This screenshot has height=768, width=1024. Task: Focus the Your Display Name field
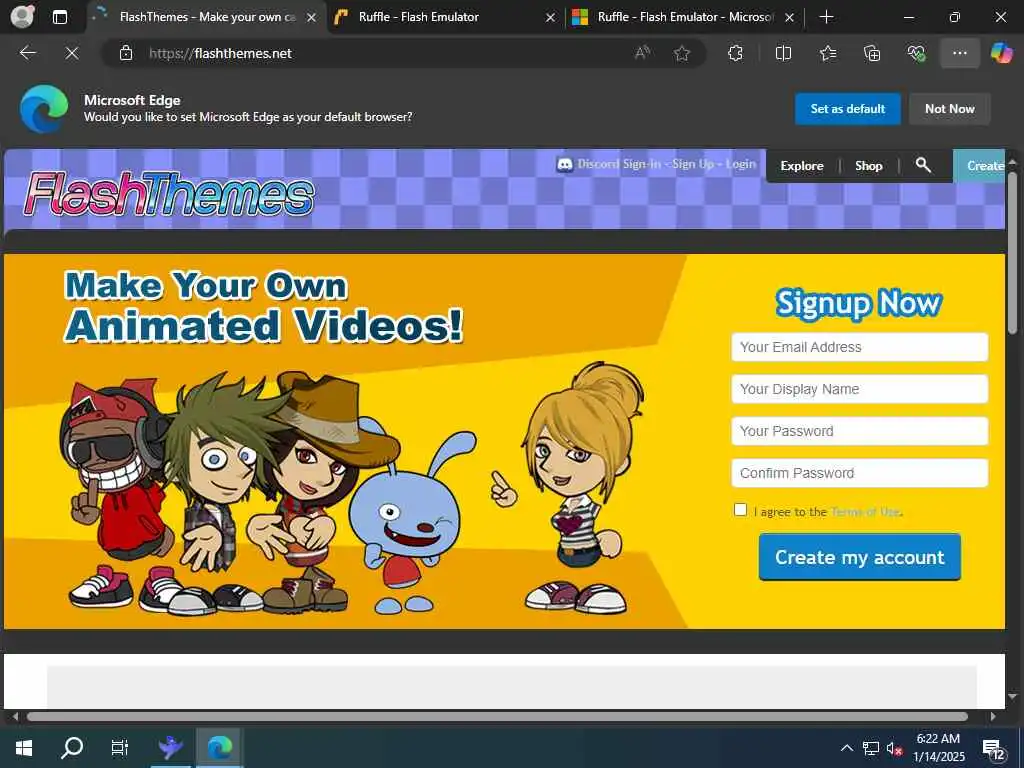859,389
